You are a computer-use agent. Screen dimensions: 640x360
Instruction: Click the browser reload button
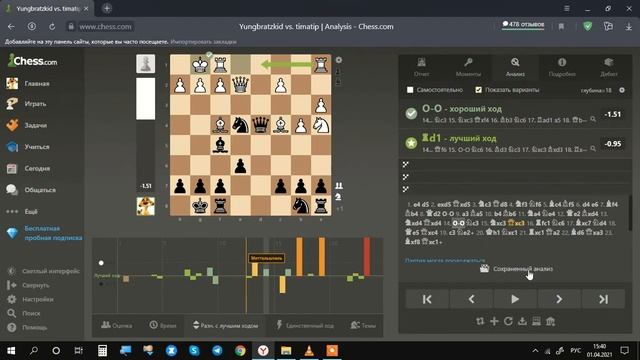[x=52, y=27]
